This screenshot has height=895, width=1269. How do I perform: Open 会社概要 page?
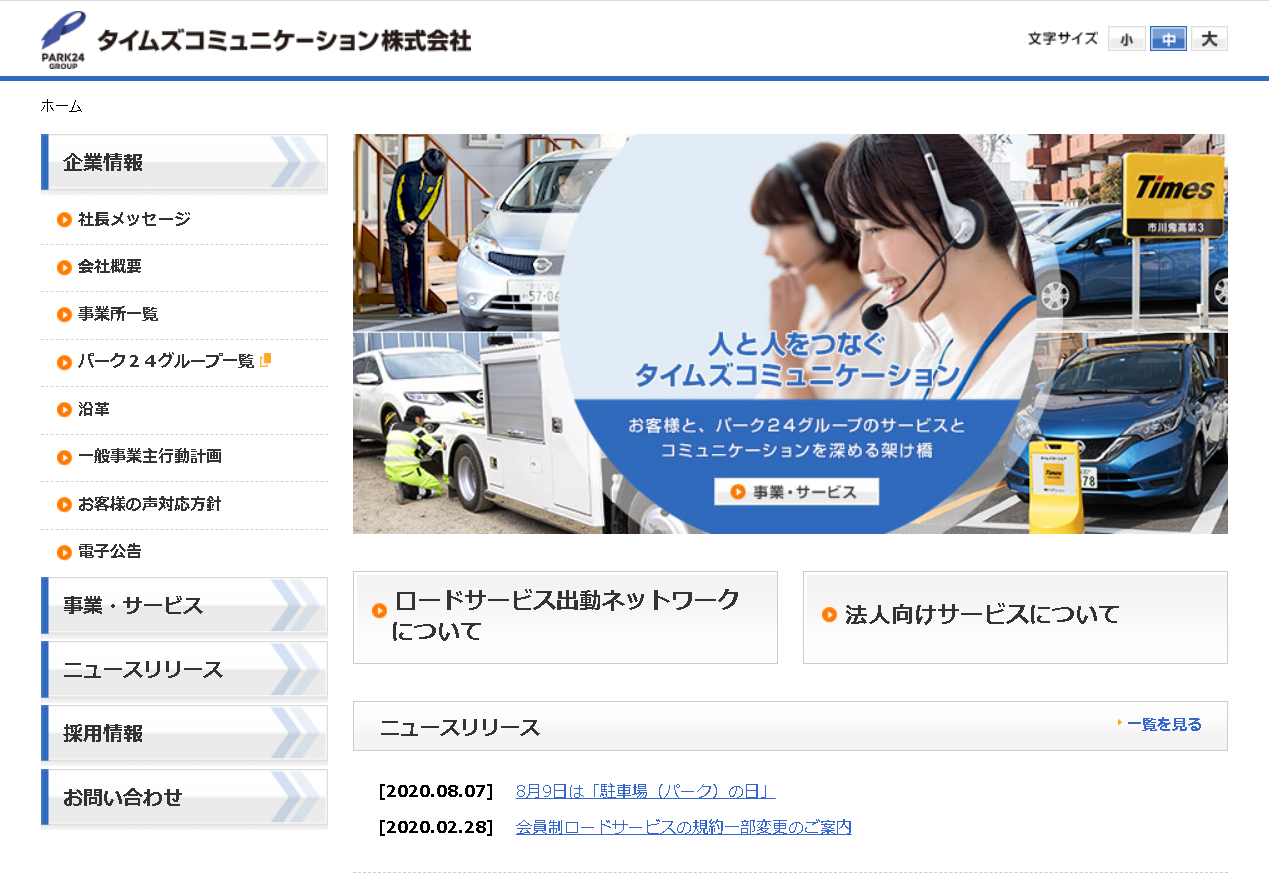pyautogui.click(x=110, y=267)
